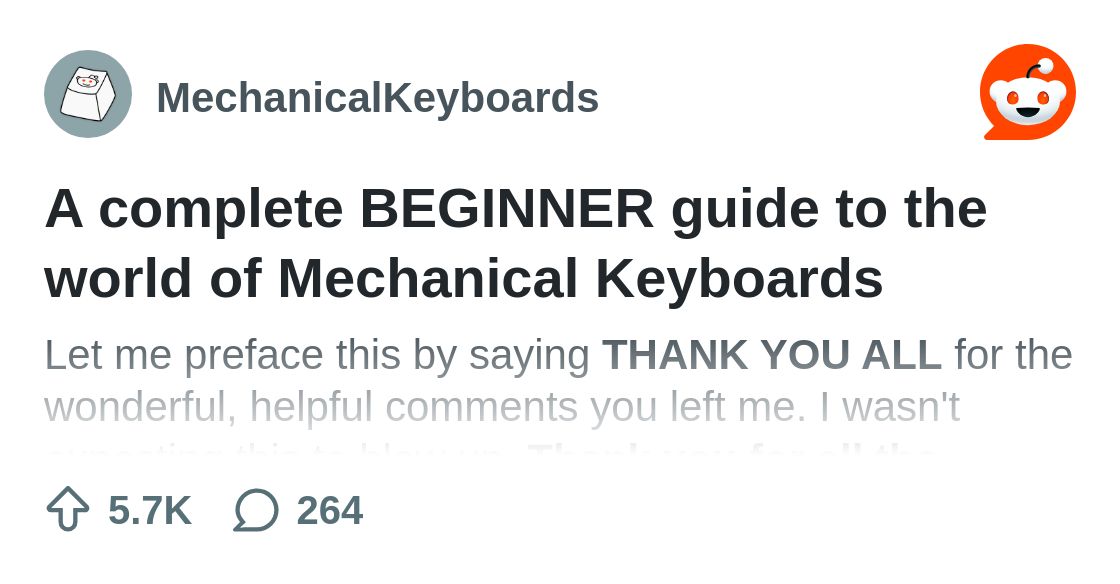This screenshot has height=584, width=1120.
Task: Click the 5.7K upvote count
Action: click(150, 510)
